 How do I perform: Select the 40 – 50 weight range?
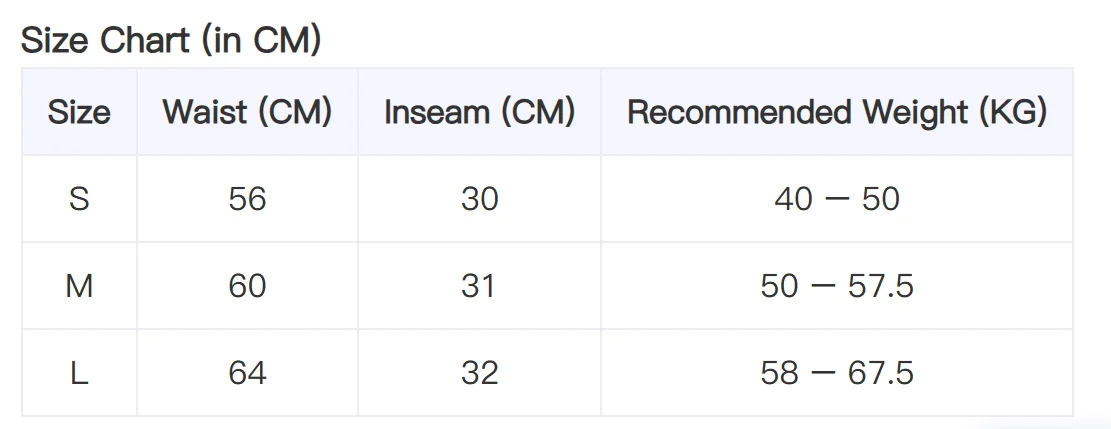tap(837, 199)
